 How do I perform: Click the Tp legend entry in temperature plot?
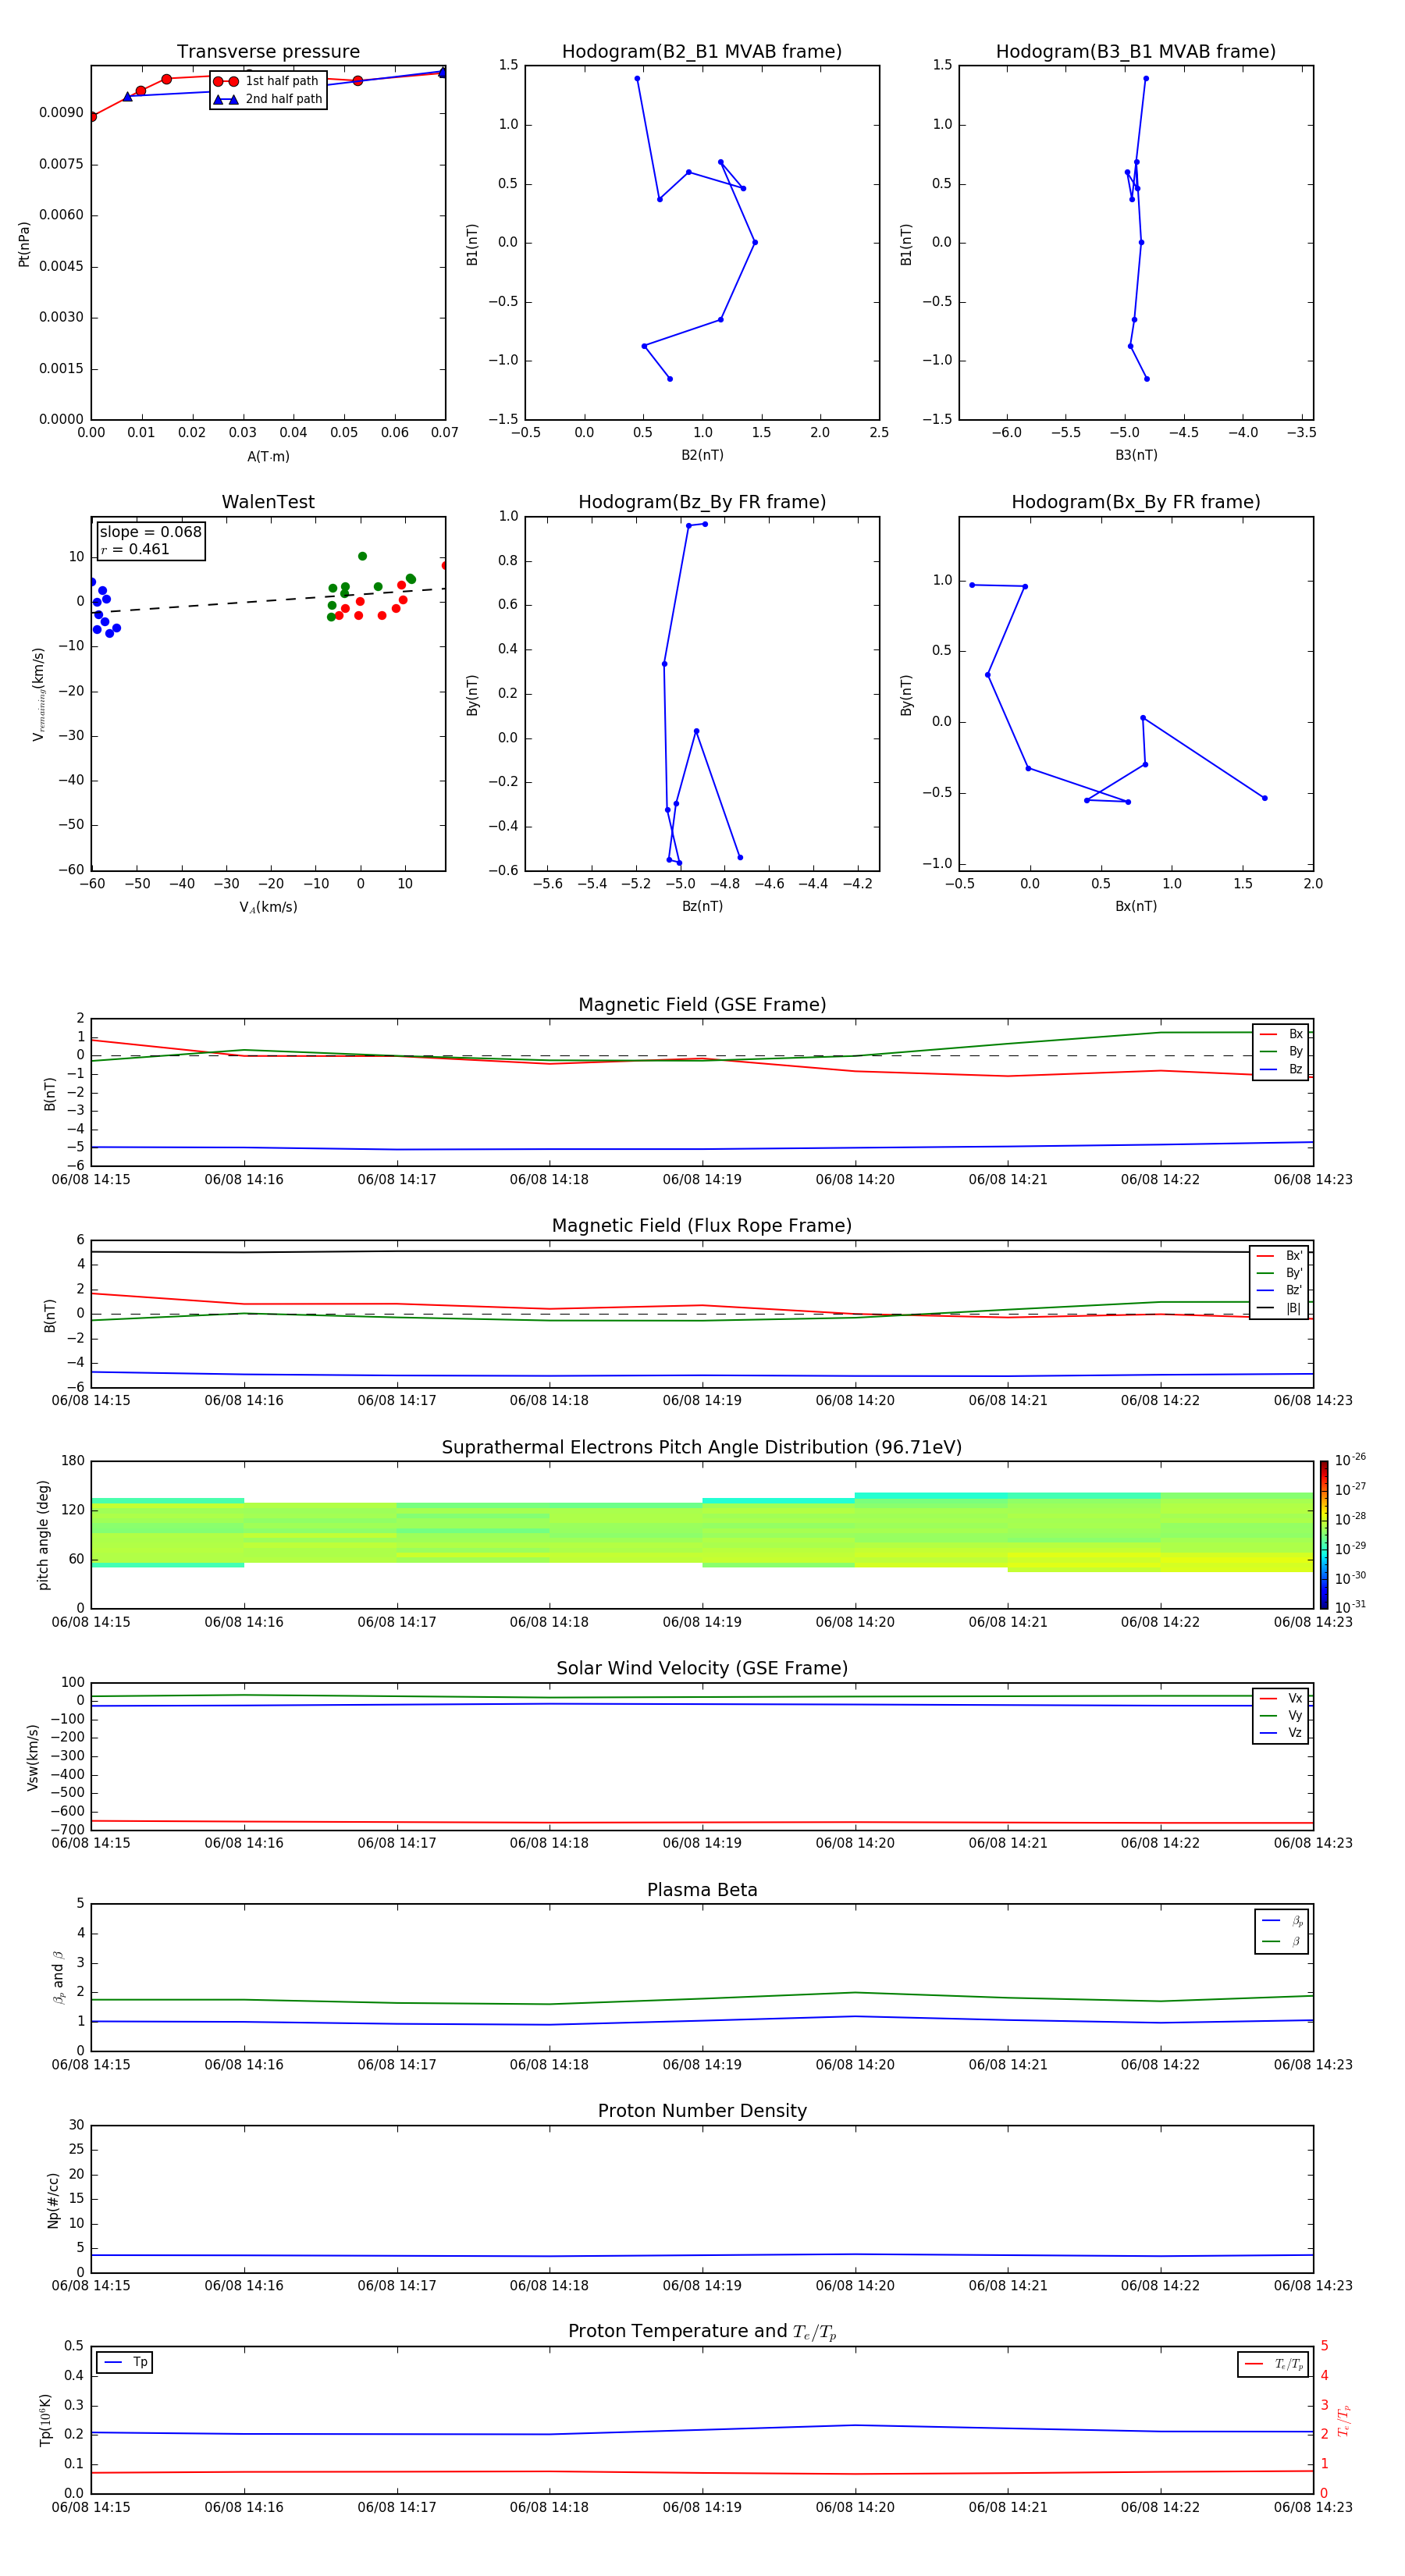125,2362
